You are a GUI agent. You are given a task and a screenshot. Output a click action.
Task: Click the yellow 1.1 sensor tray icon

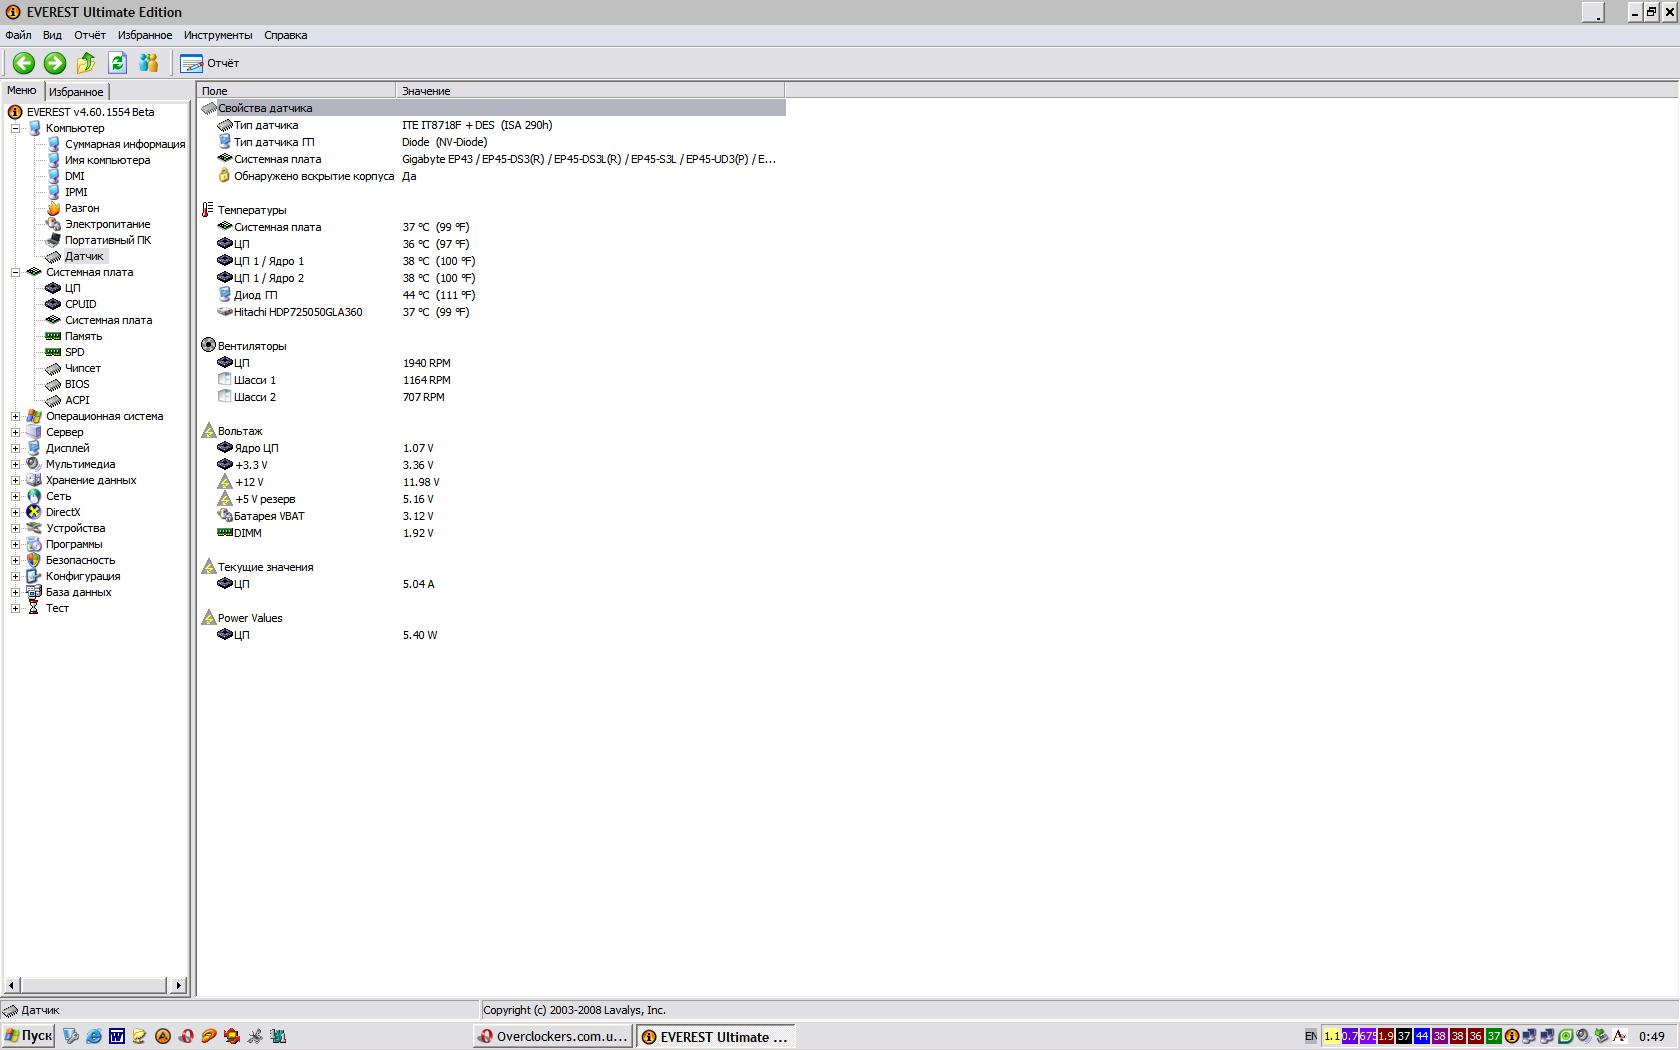pyautogui.click(x=1332, y=1036)
